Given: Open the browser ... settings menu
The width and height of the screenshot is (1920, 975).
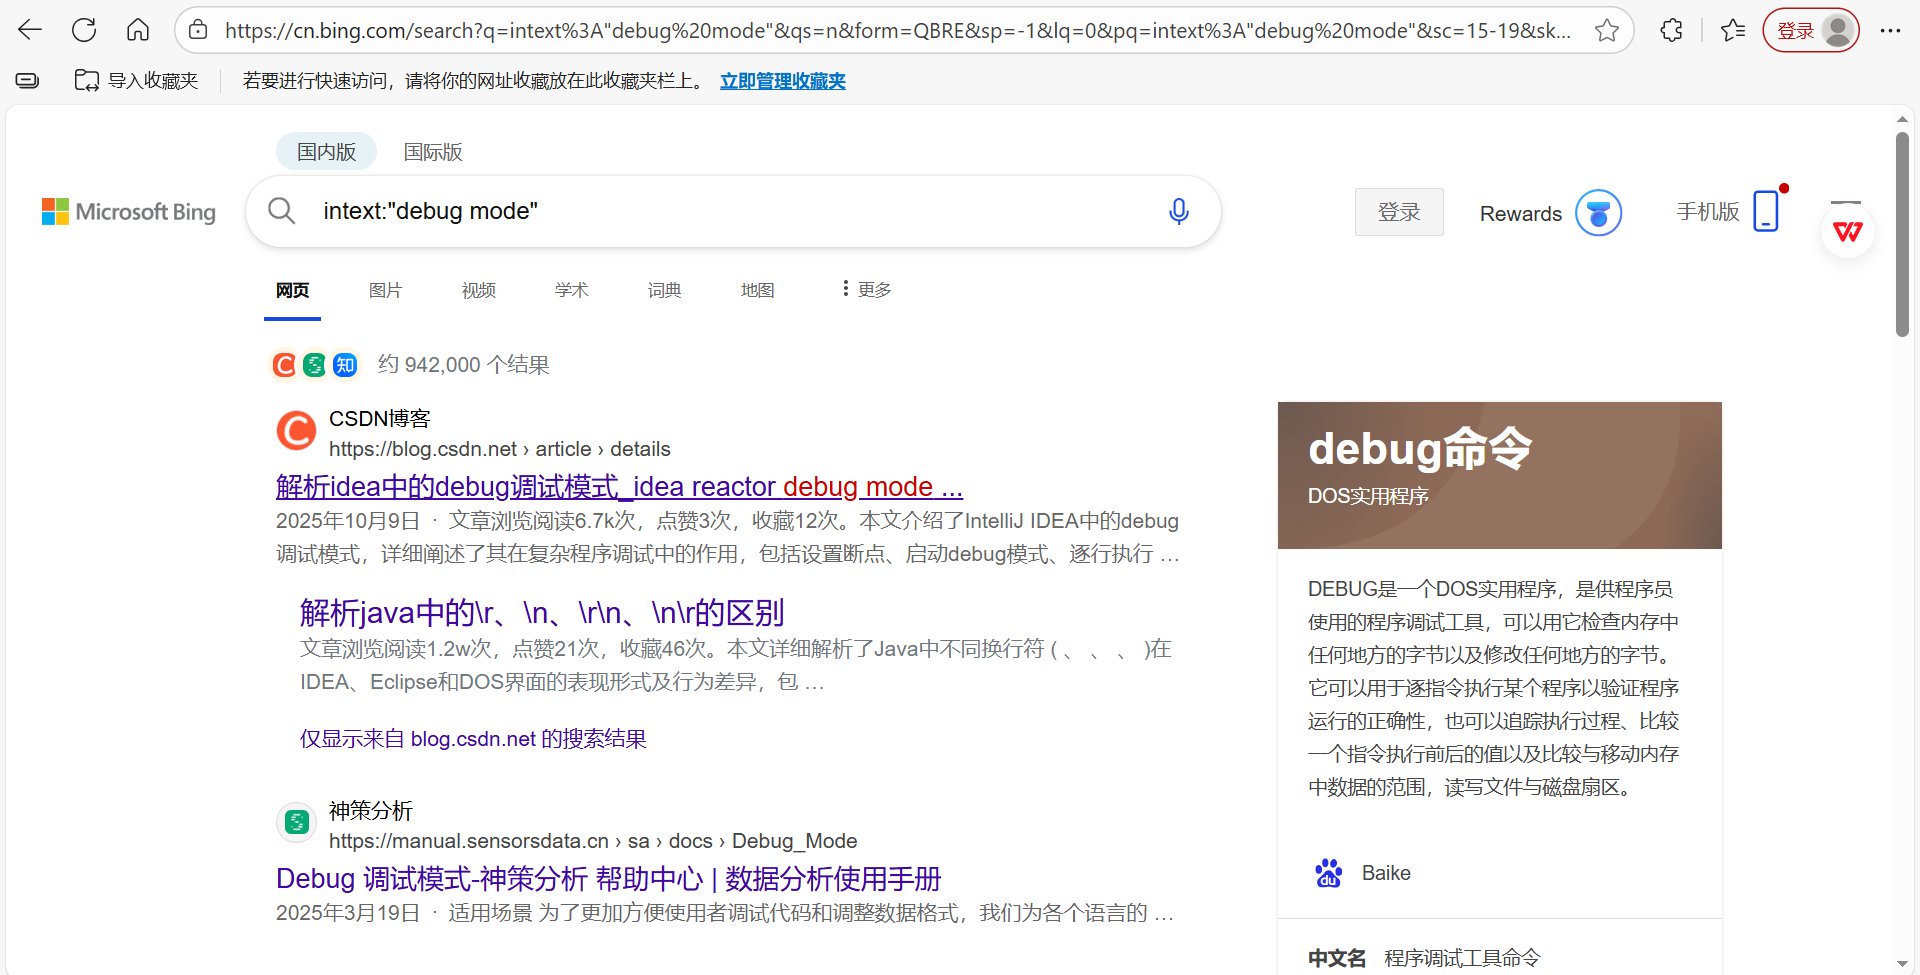Looking at the screenshot, I should tap(1891, 30).
